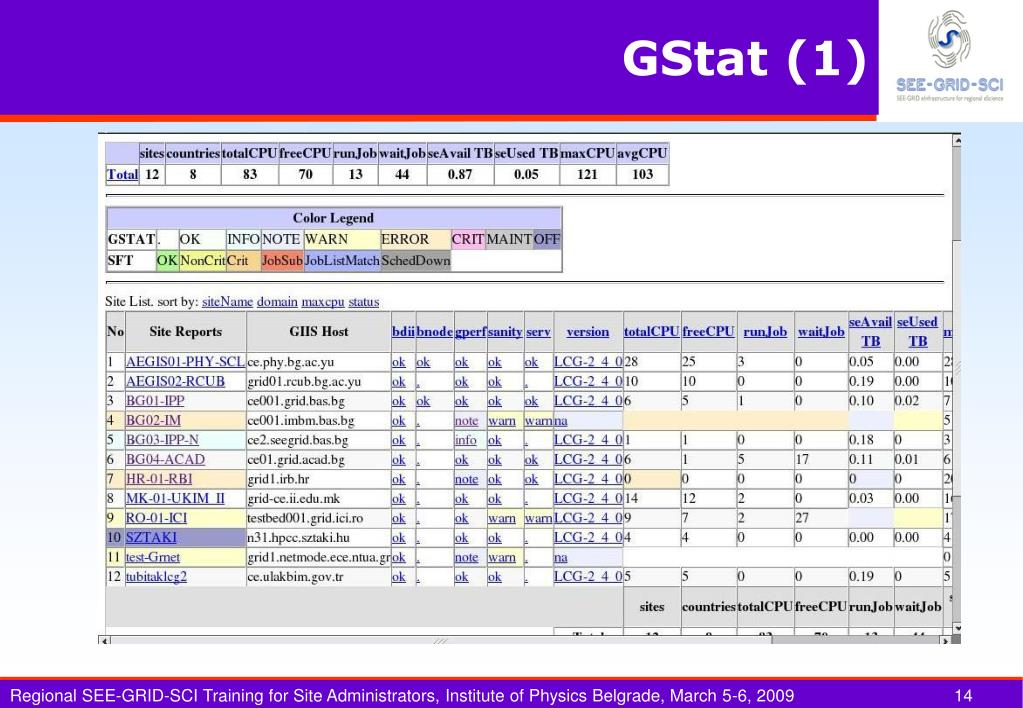Click the runJob column header link
Viewport: 1023px width, 708px height.
765,331
